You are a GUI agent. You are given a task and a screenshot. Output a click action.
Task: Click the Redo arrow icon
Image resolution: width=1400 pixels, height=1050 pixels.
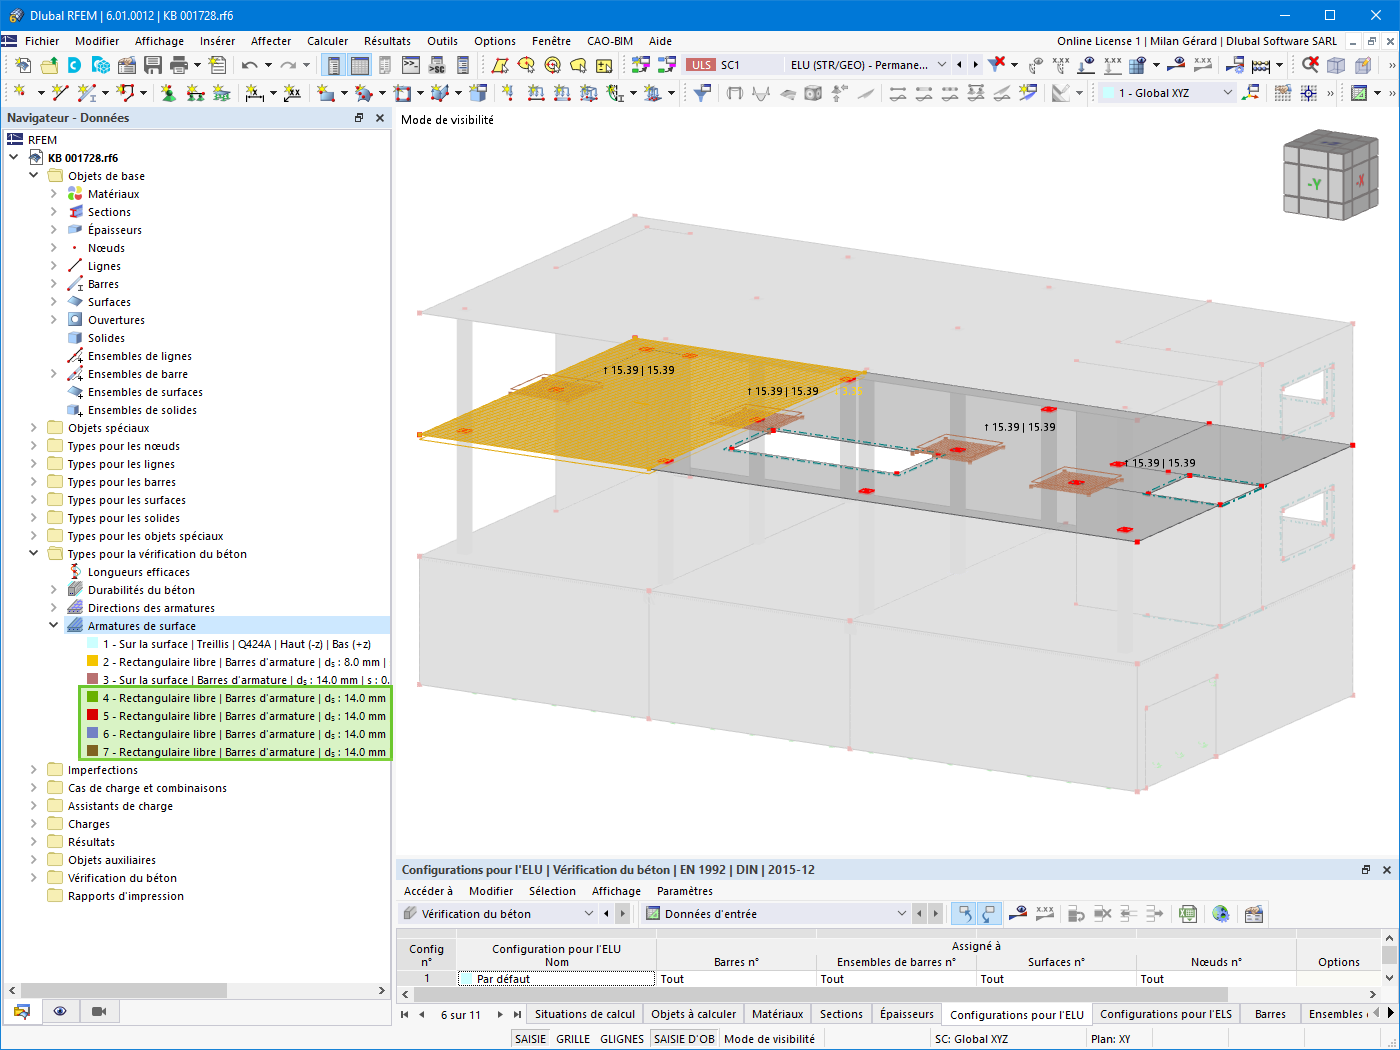pos(288,65)
